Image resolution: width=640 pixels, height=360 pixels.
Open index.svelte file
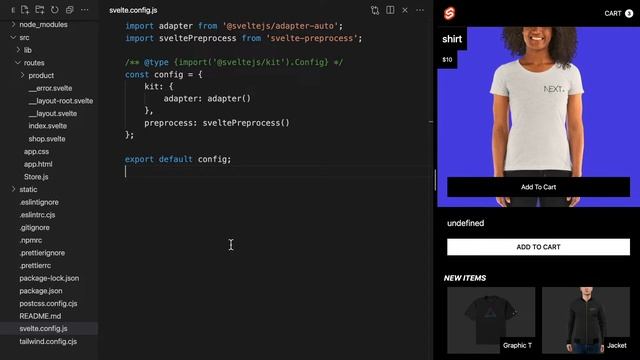(48, 126)
